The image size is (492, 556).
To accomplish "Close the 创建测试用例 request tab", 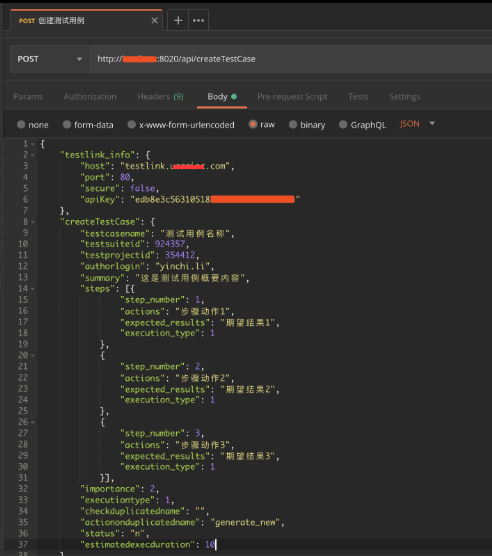I will pyautogui.click(x=154, y=21).
